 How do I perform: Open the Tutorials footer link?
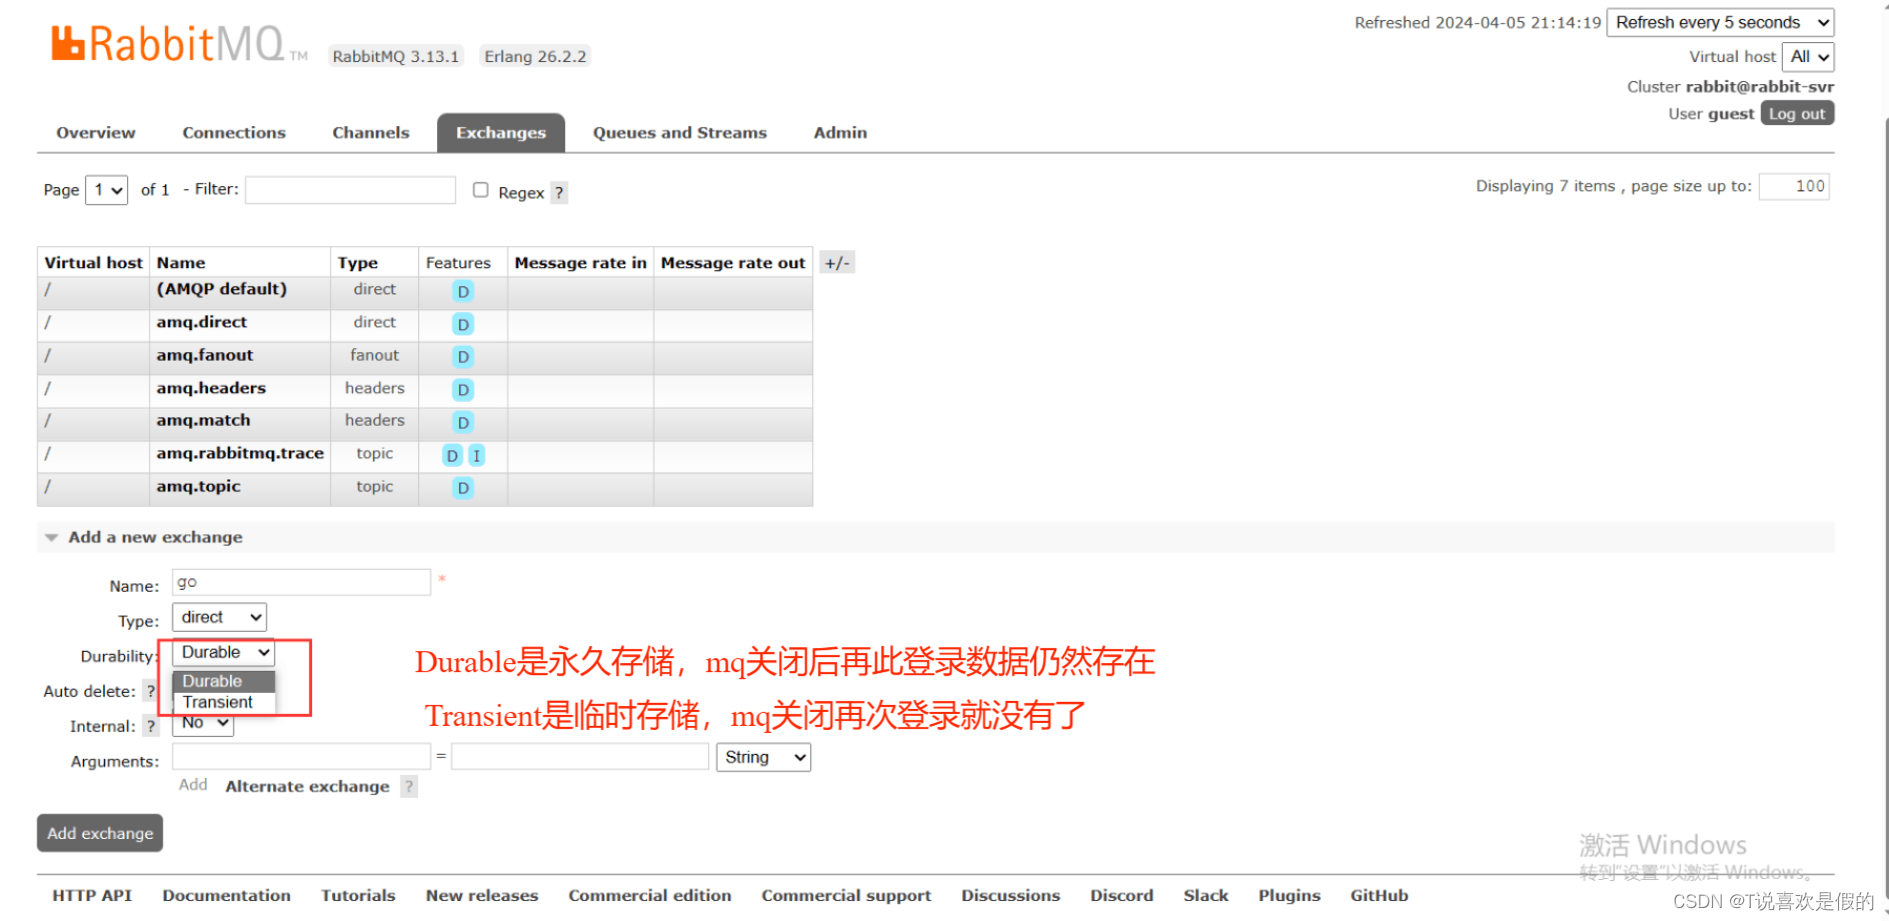click(358, 896)
